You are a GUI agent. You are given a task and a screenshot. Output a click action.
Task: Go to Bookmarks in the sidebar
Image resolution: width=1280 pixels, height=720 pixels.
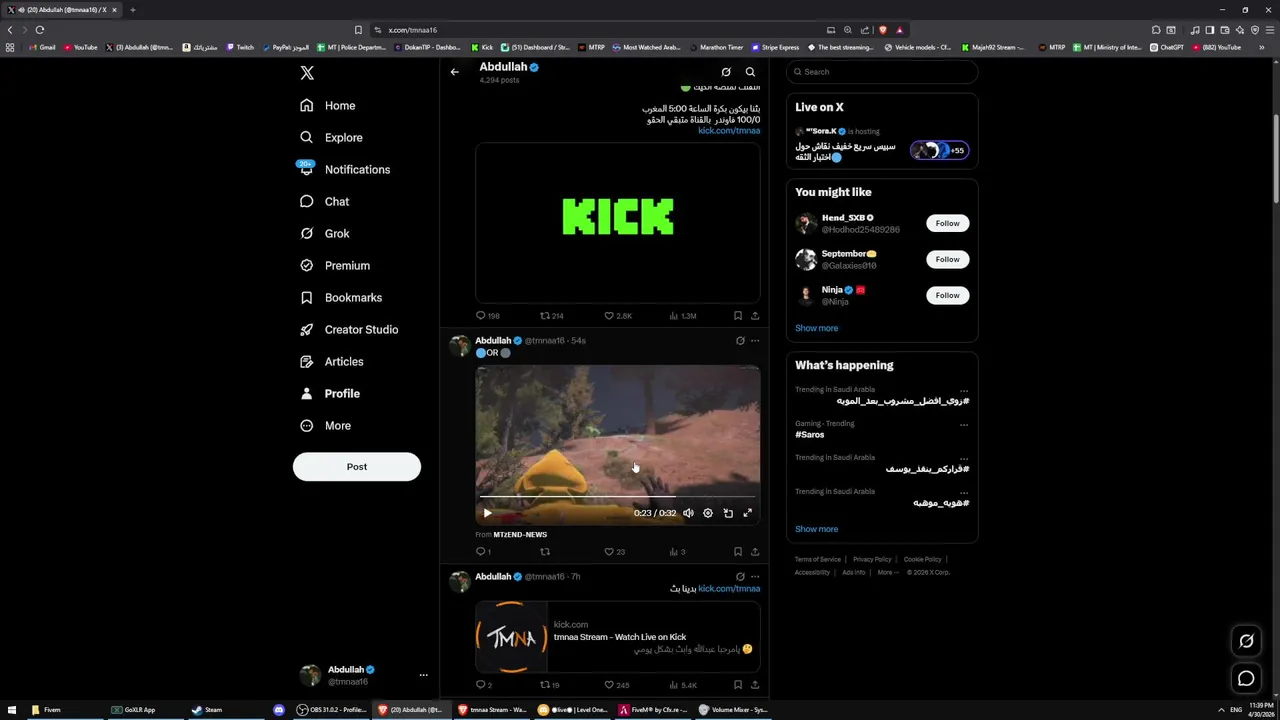coord(340,297)
